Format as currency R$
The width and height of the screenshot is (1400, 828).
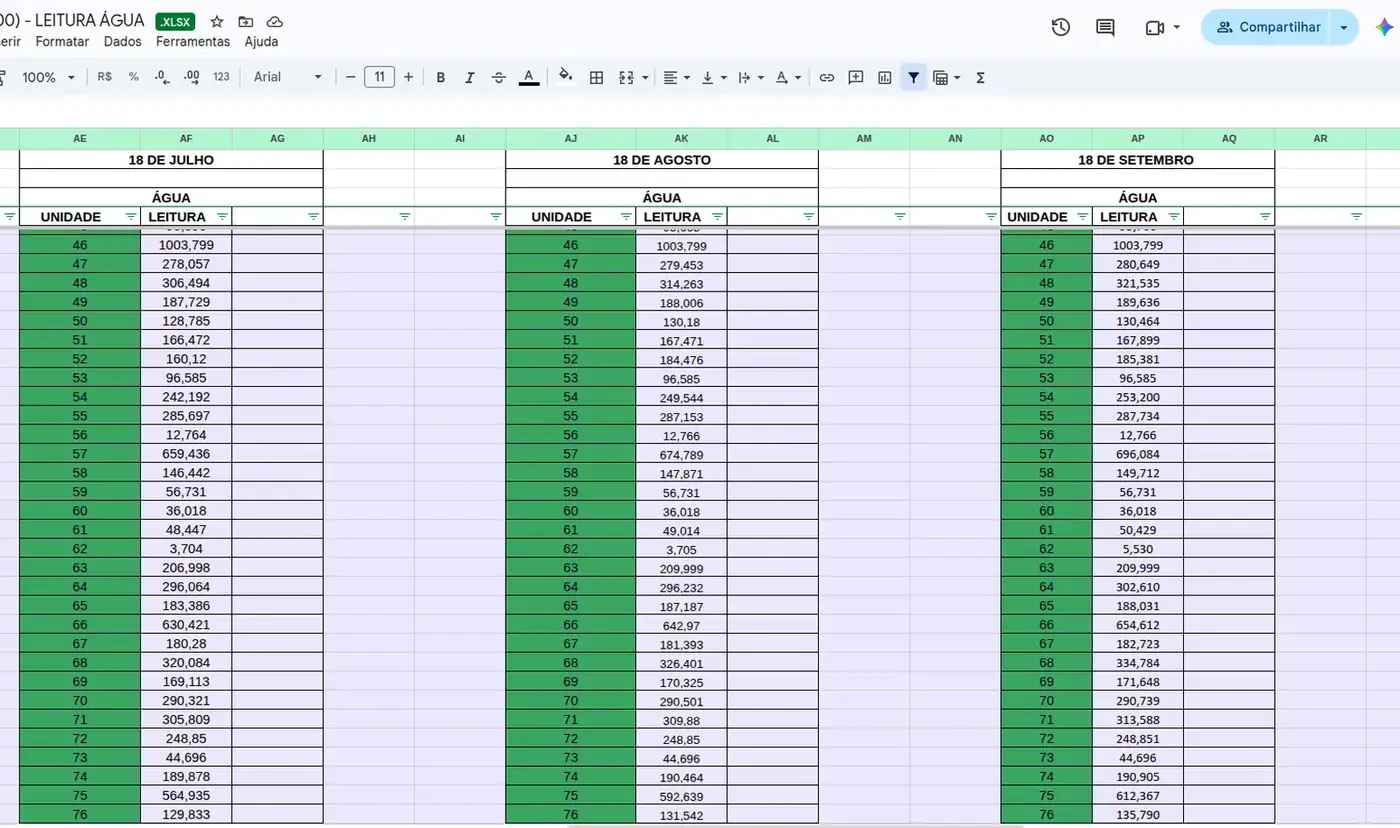[x=105, y=77]
